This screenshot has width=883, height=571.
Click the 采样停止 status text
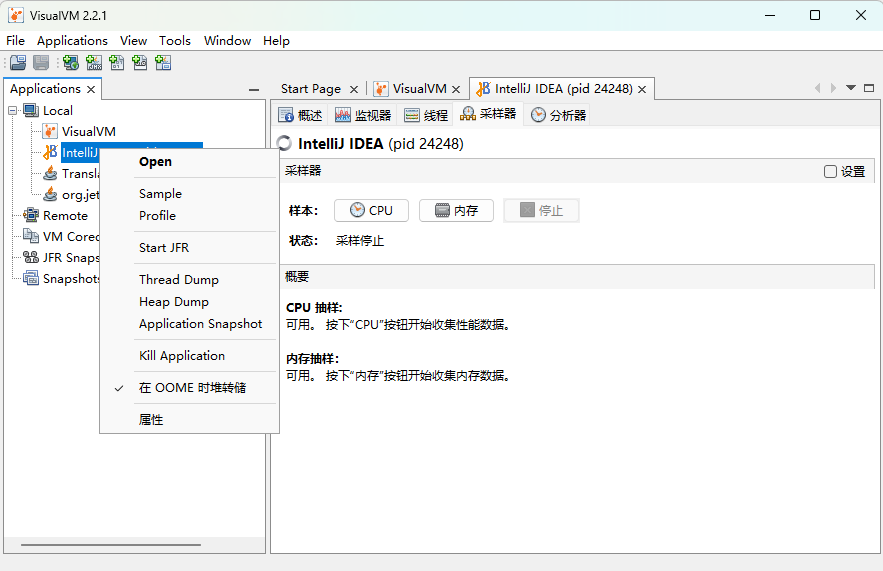pyautogui.click(x=360, y=241)
